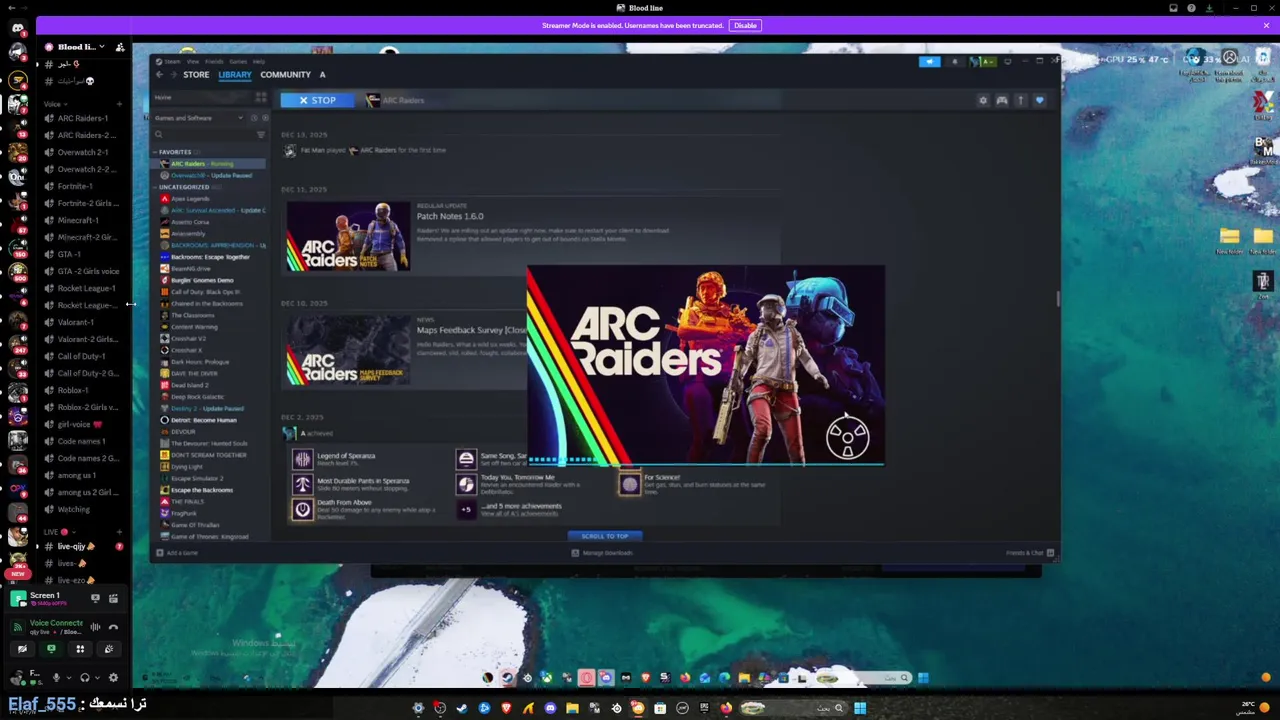Click Steam library page vertical scrollbar

pos(1057,299)
